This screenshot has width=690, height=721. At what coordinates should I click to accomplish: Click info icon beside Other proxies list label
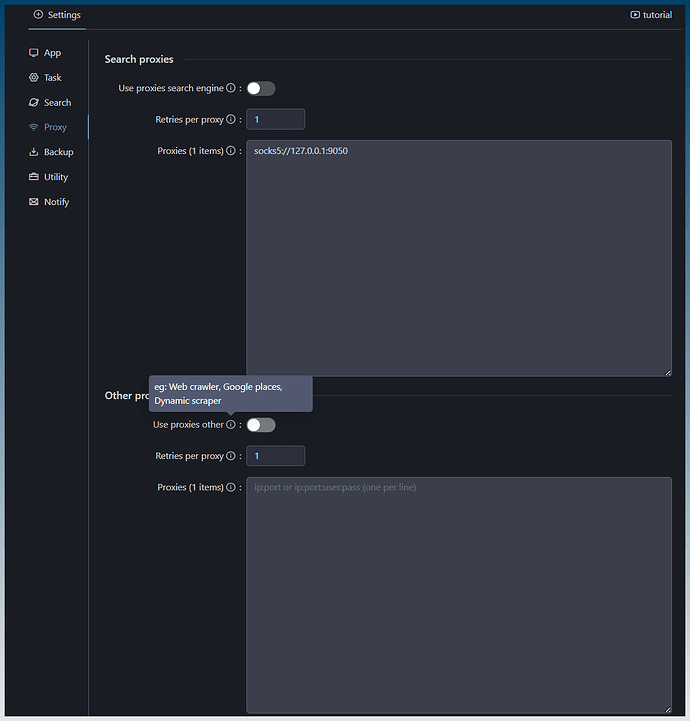[231, 487]
